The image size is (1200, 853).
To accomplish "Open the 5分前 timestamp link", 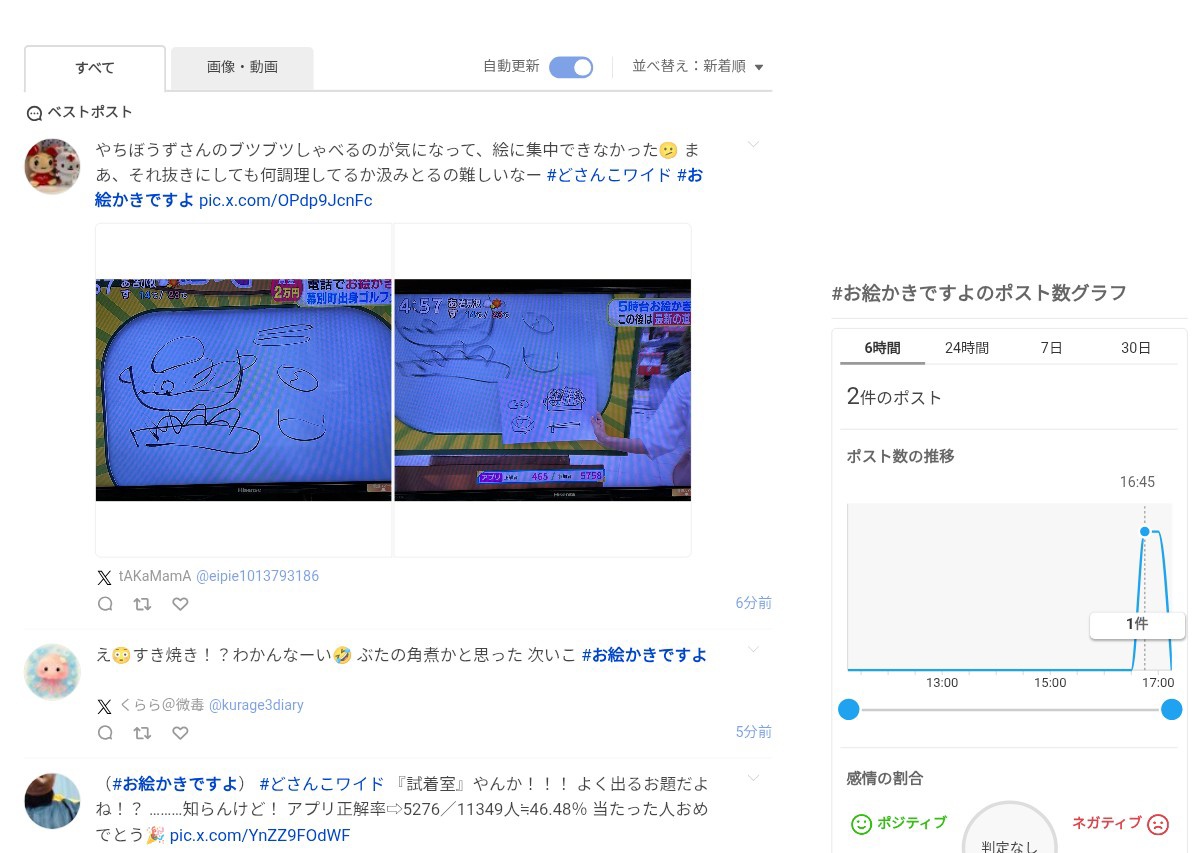I will (x=754, y=732).
